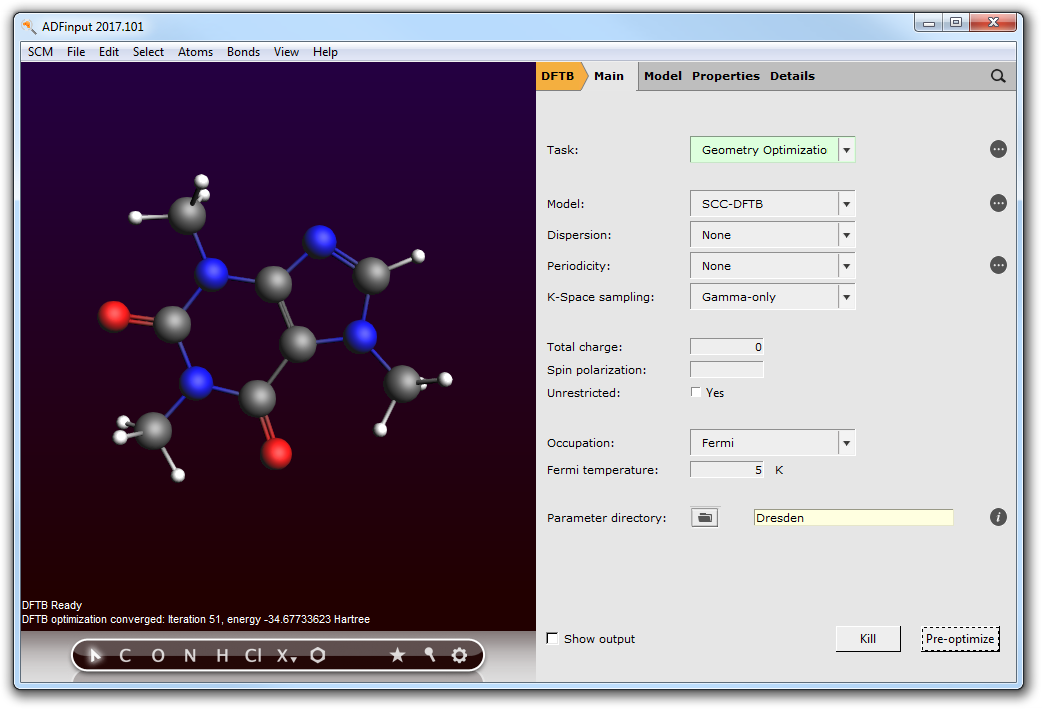Open the View menu
Screen dimensions: 1042x709
286,52
